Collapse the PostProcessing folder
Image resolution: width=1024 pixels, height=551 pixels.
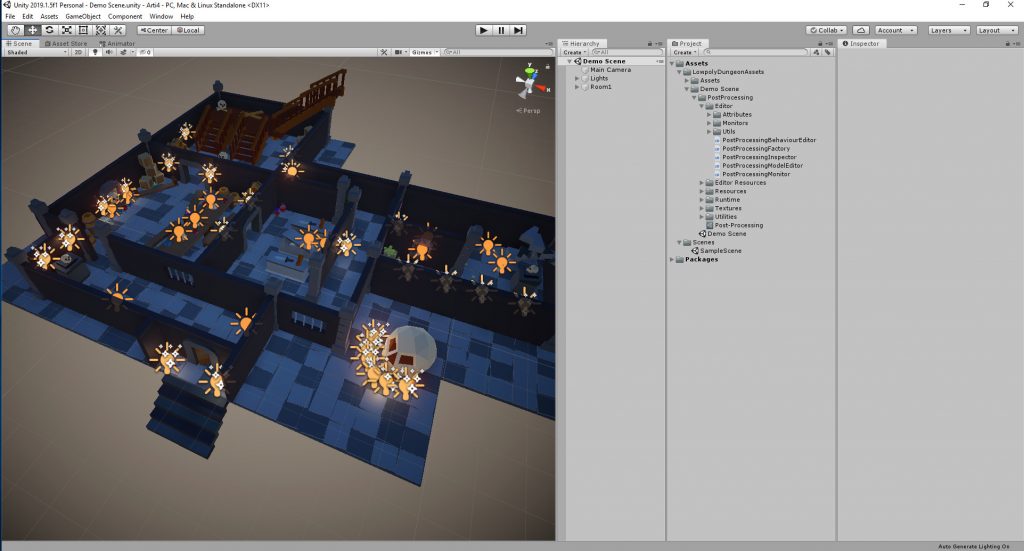click(x=694, y=97)
